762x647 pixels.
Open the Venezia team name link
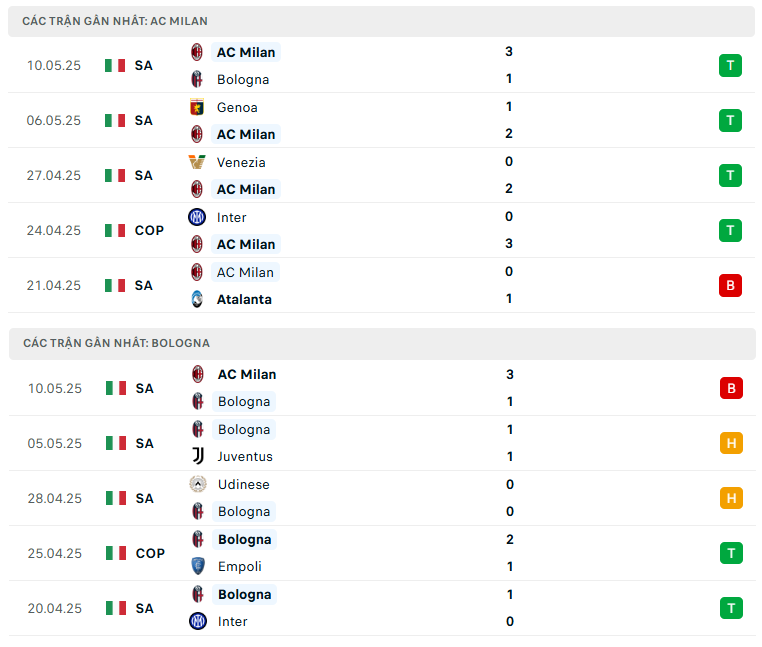pos(241,162)
